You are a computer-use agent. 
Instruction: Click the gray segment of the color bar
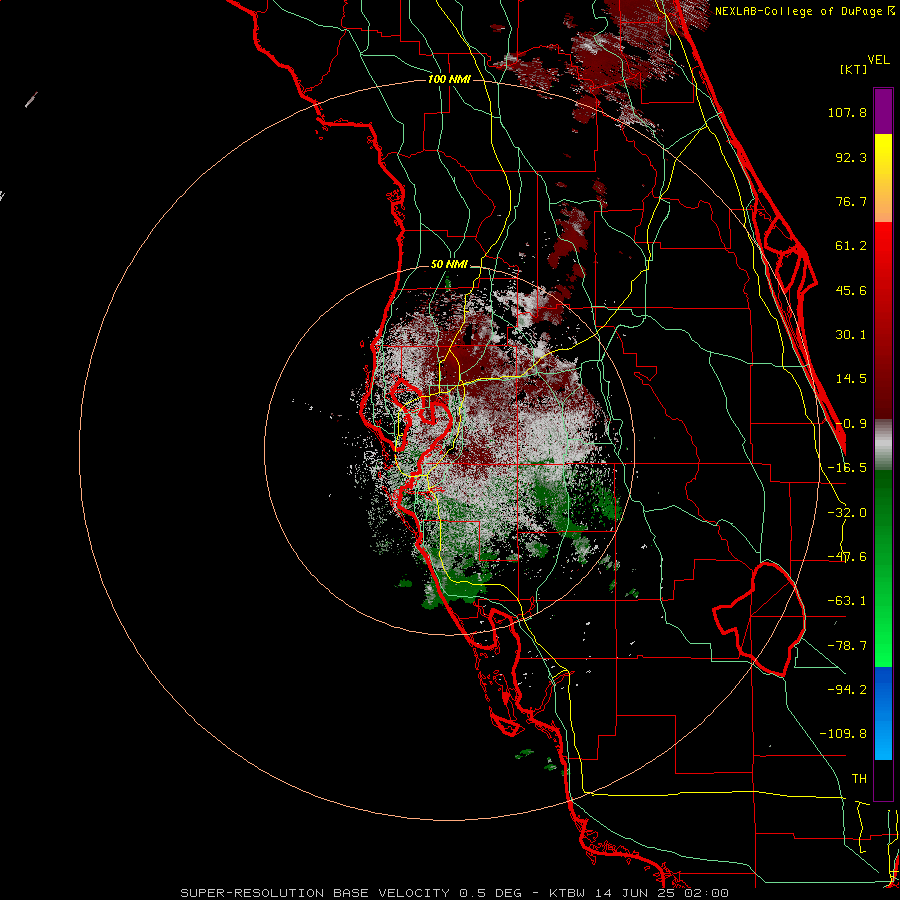pyautogui.click(x=883, y=445)
